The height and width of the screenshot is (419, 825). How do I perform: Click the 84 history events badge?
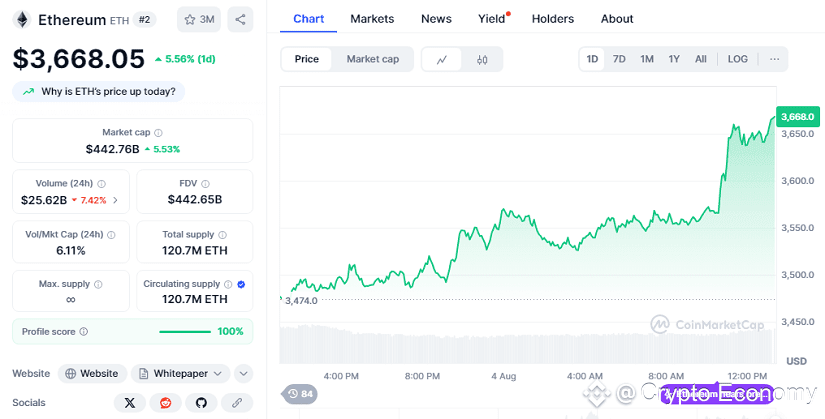coord(300,394)
